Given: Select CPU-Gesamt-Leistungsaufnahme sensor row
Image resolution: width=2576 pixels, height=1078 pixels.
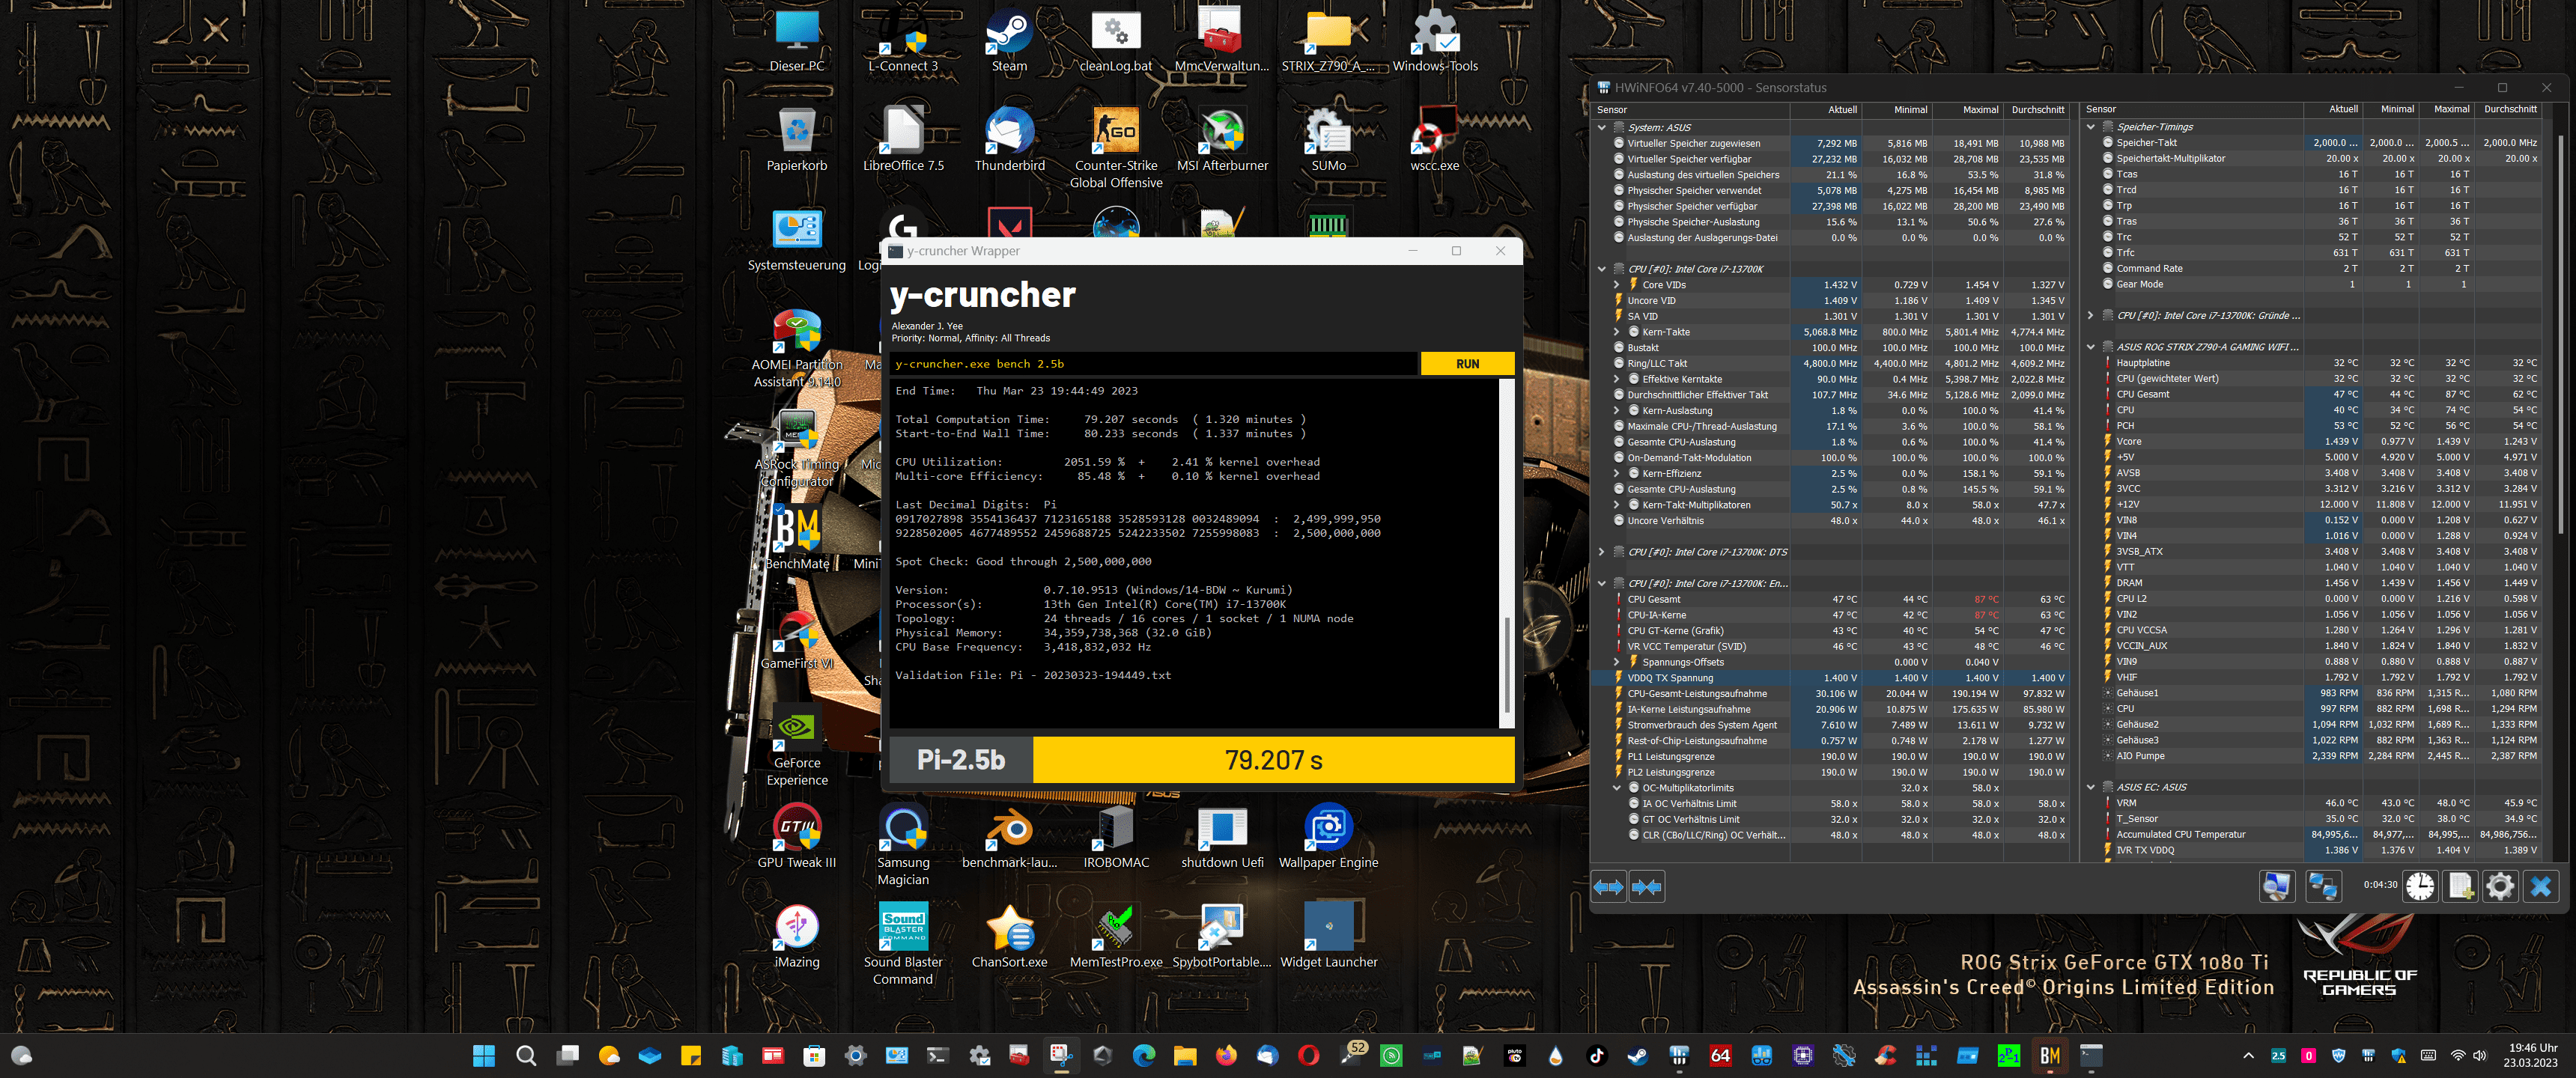Looking at the screenshot, I should click(1830, 693).
